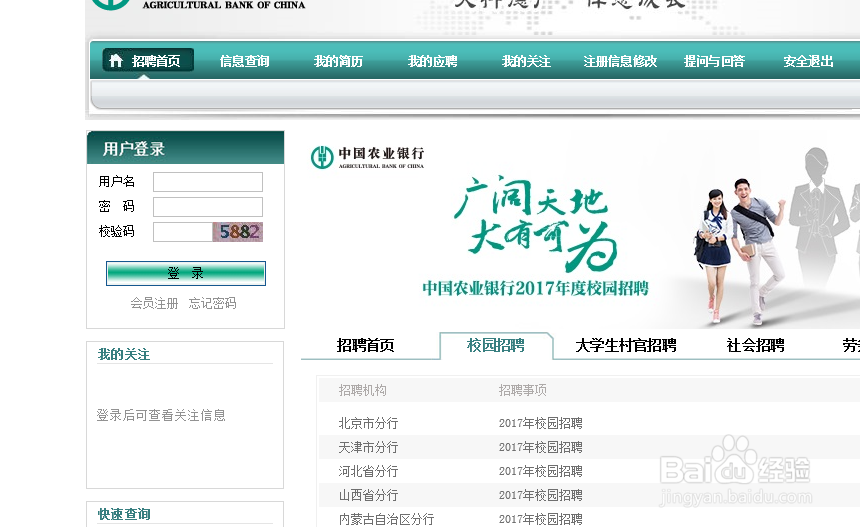Select 北京市分行 in the recruitment list
Image resolution: width=860 pixels, height=527 pixels.
coord(369,423)
